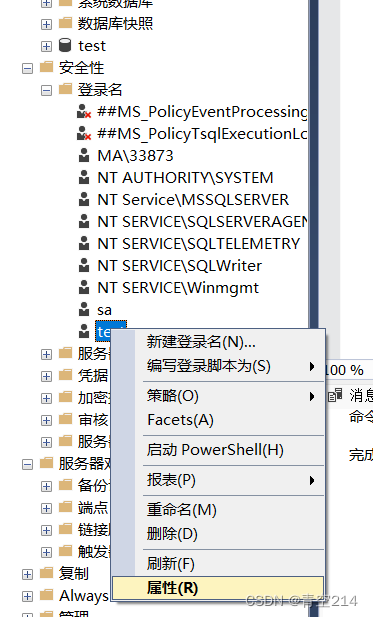Expand the 端点 node
The image size is (373, 617).
click(46, 509)
